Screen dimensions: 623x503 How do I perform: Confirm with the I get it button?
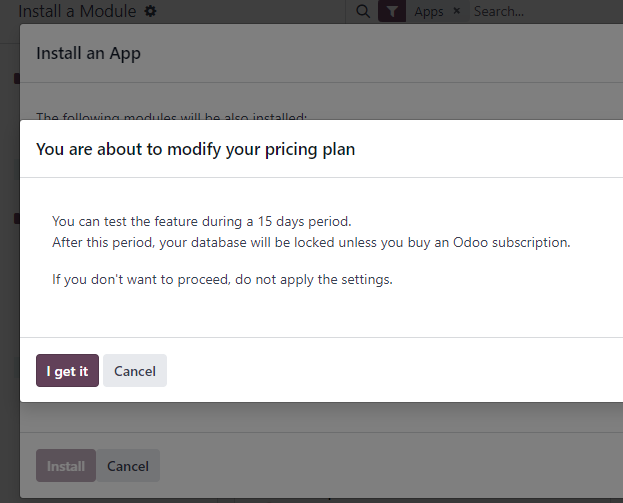coord(67,371)
